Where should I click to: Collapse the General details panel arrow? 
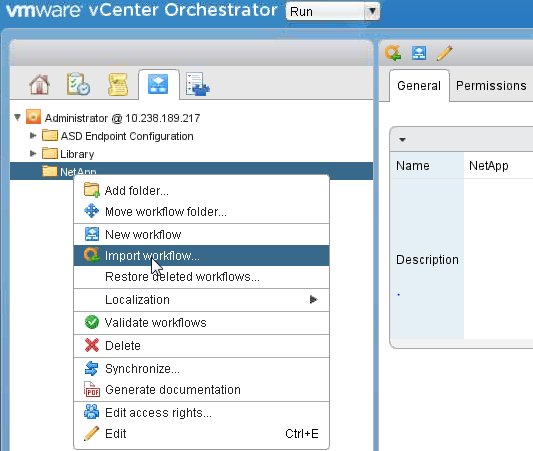tap(402, 140)
